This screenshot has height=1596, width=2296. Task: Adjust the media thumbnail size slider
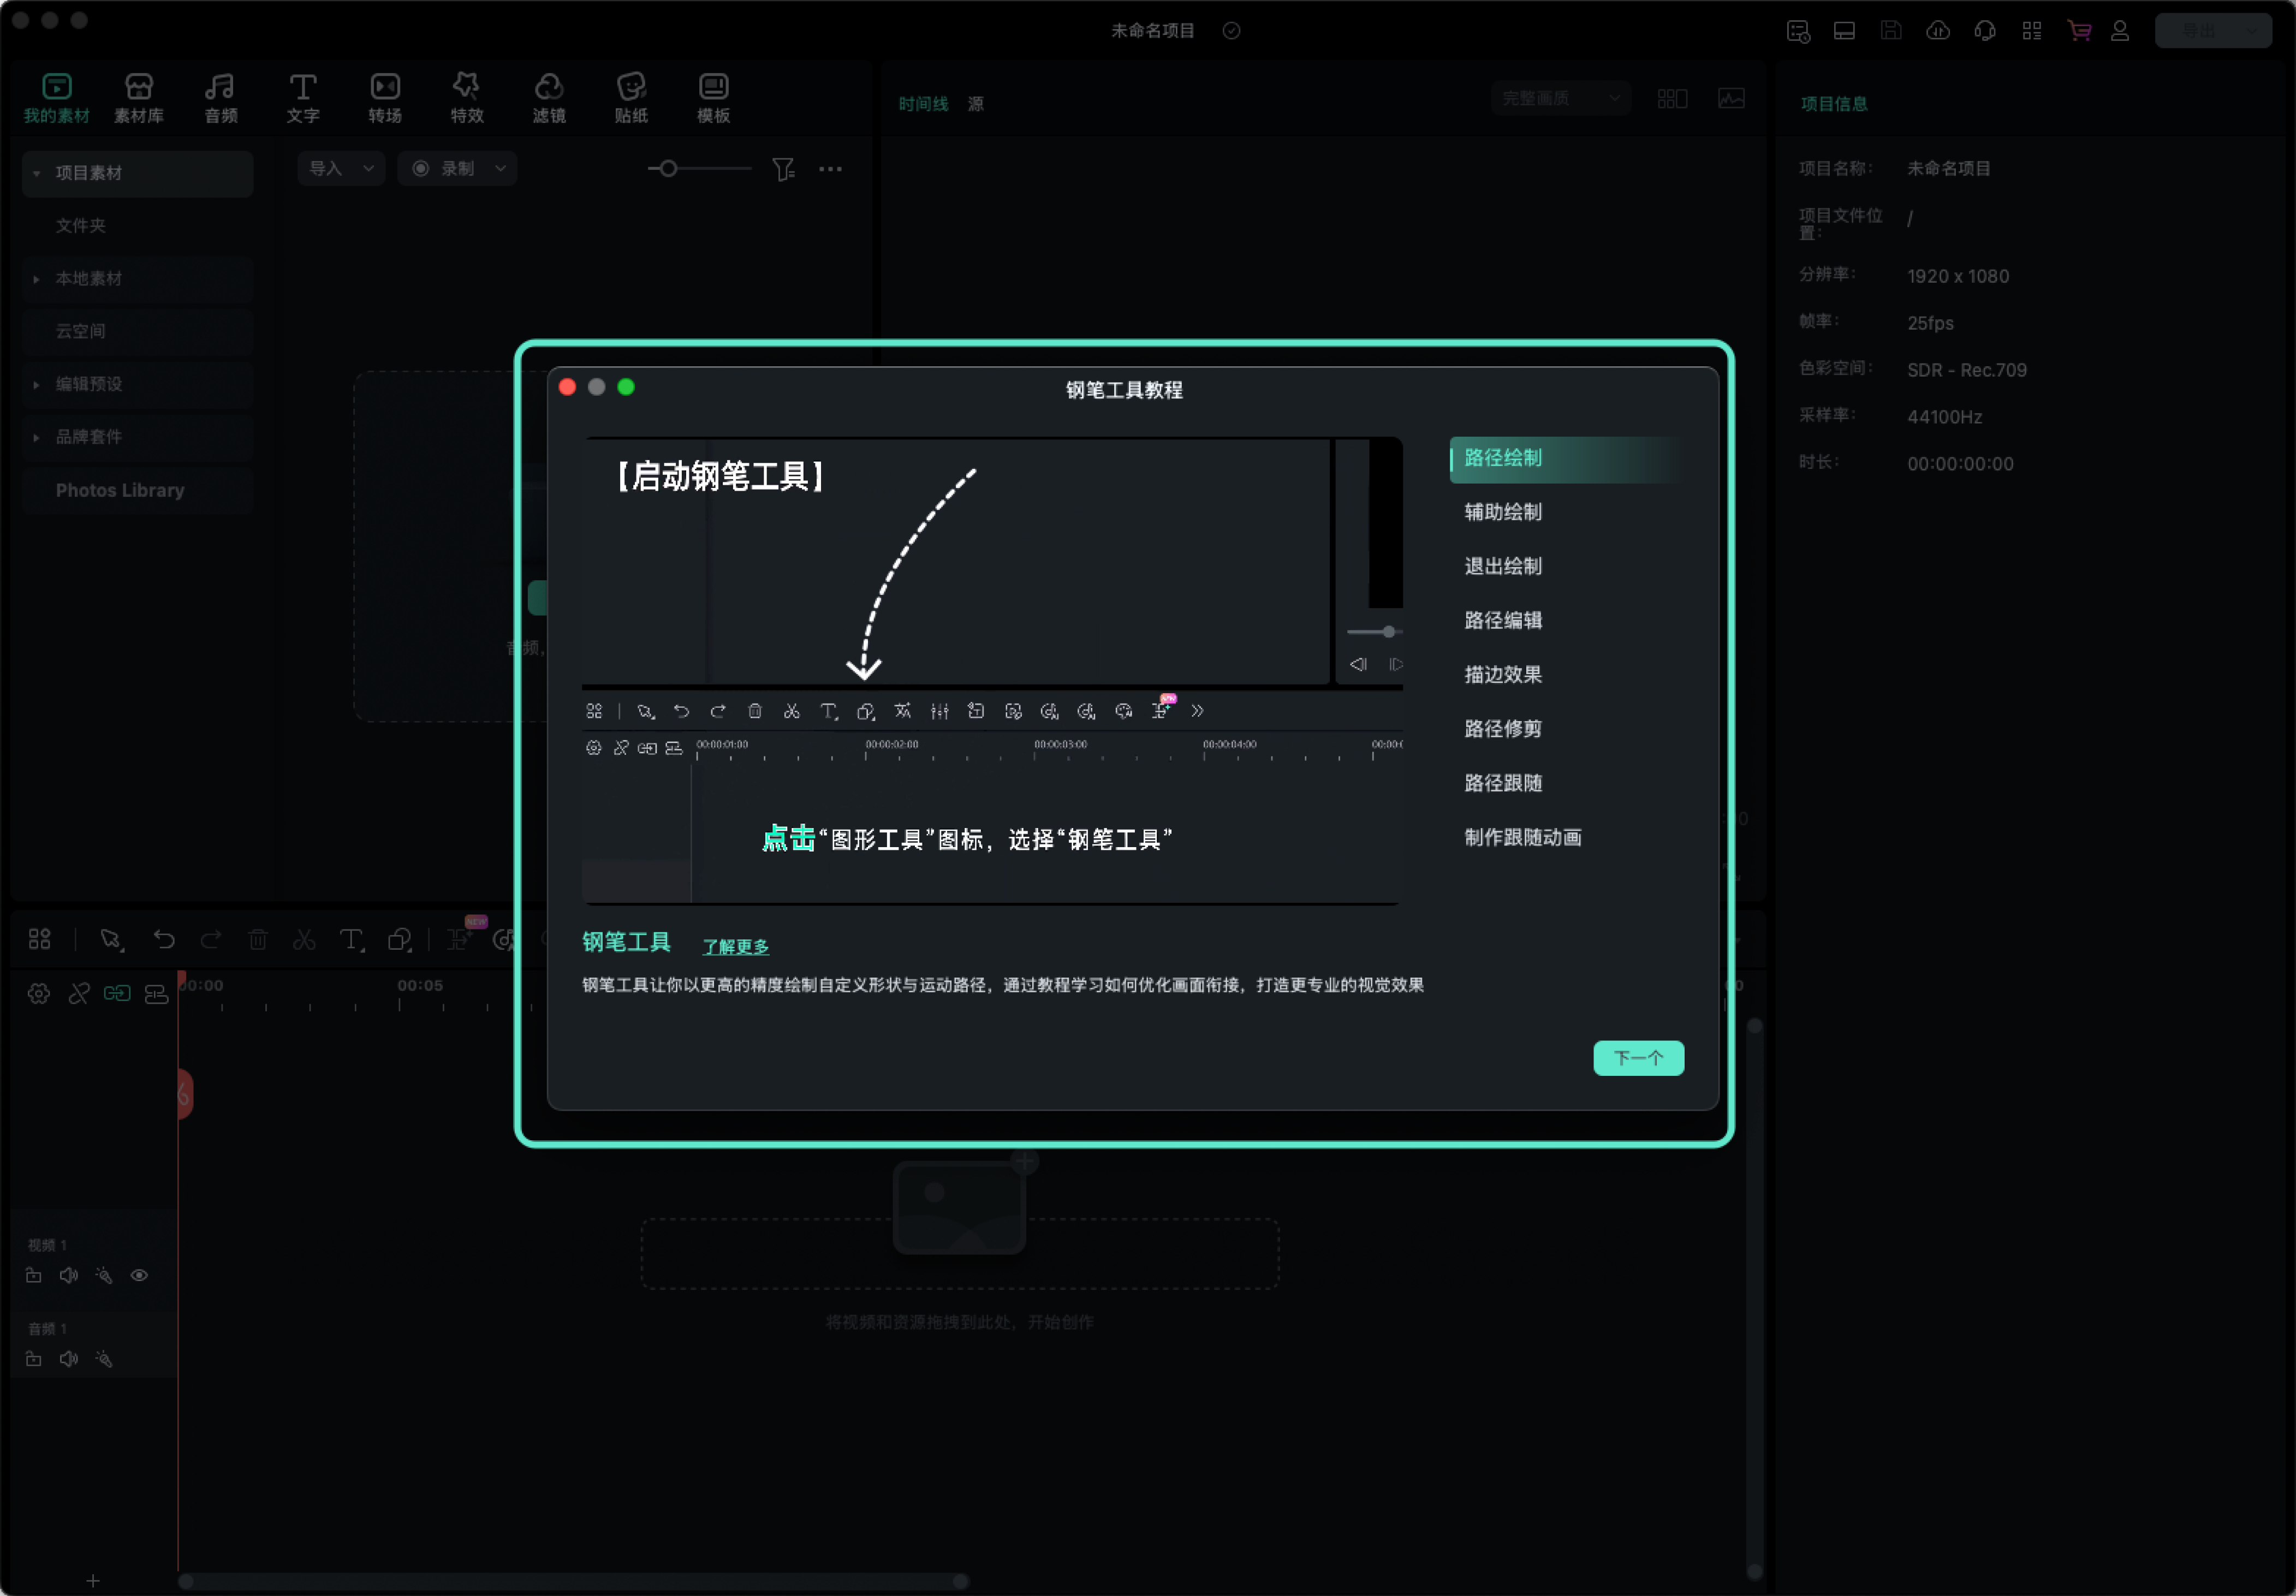tap(668, 168)
